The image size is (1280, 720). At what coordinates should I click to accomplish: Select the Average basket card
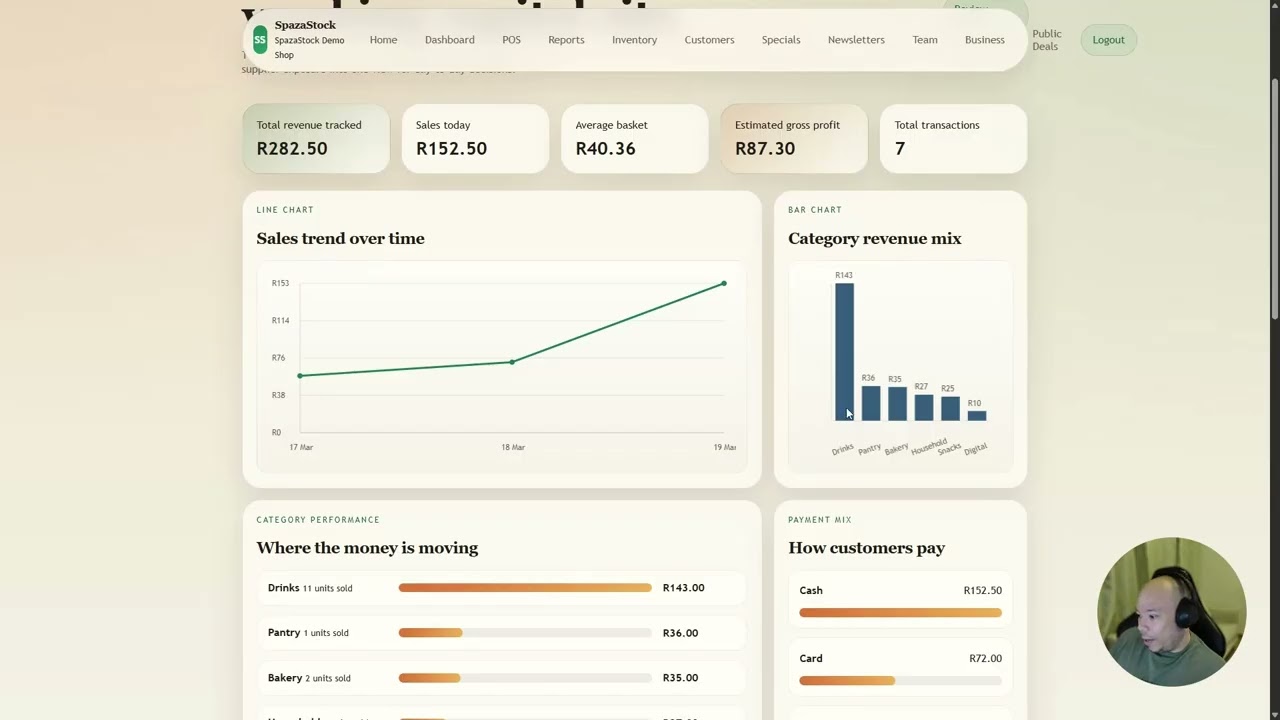[x=635, y=138]
